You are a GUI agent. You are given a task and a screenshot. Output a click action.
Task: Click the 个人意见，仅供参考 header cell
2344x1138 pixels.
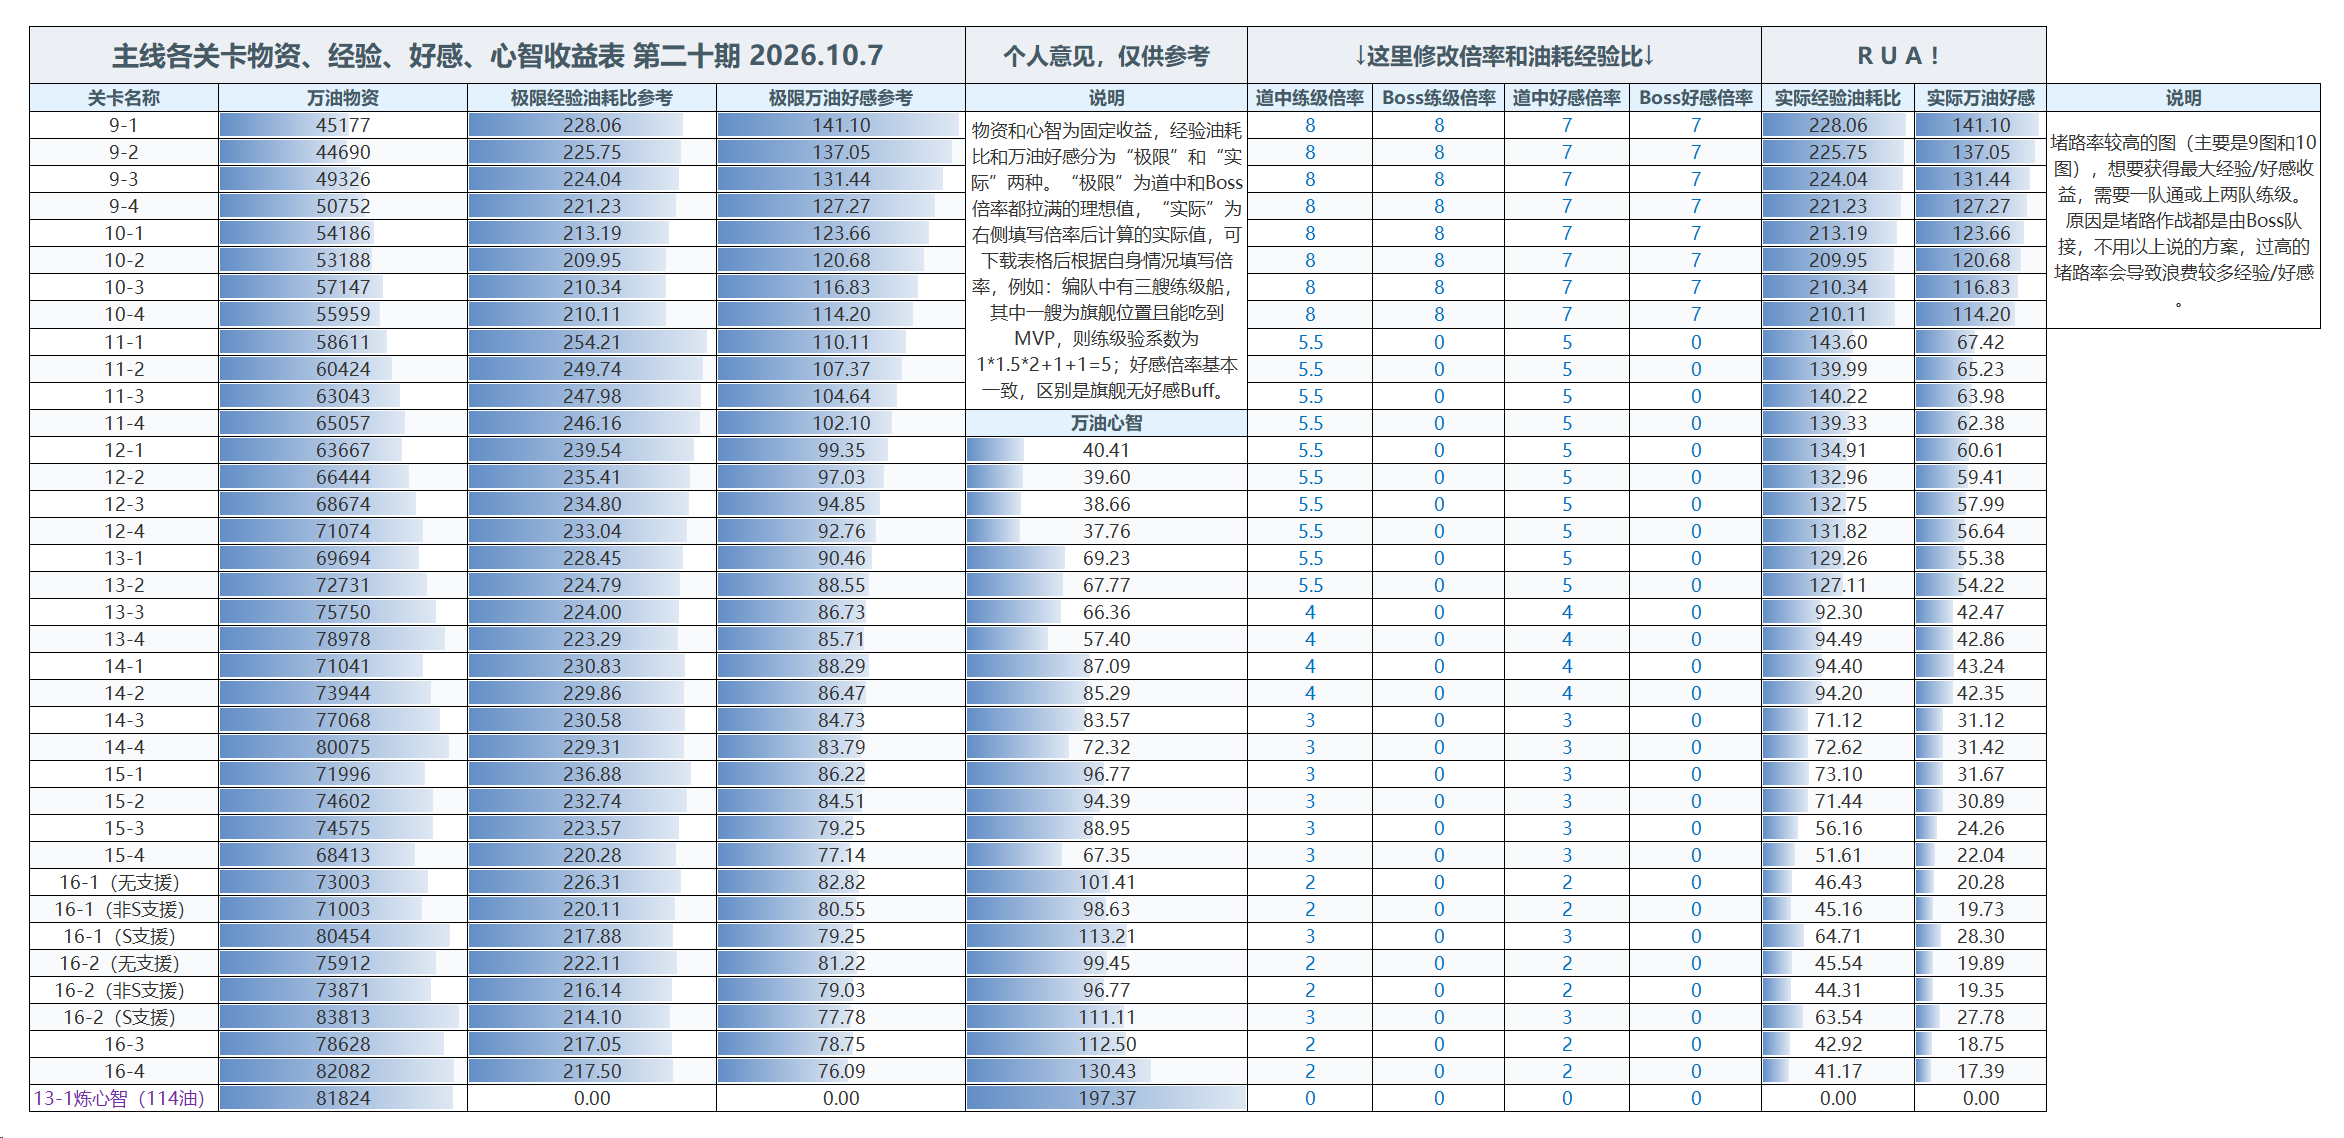coord(1107,55)
